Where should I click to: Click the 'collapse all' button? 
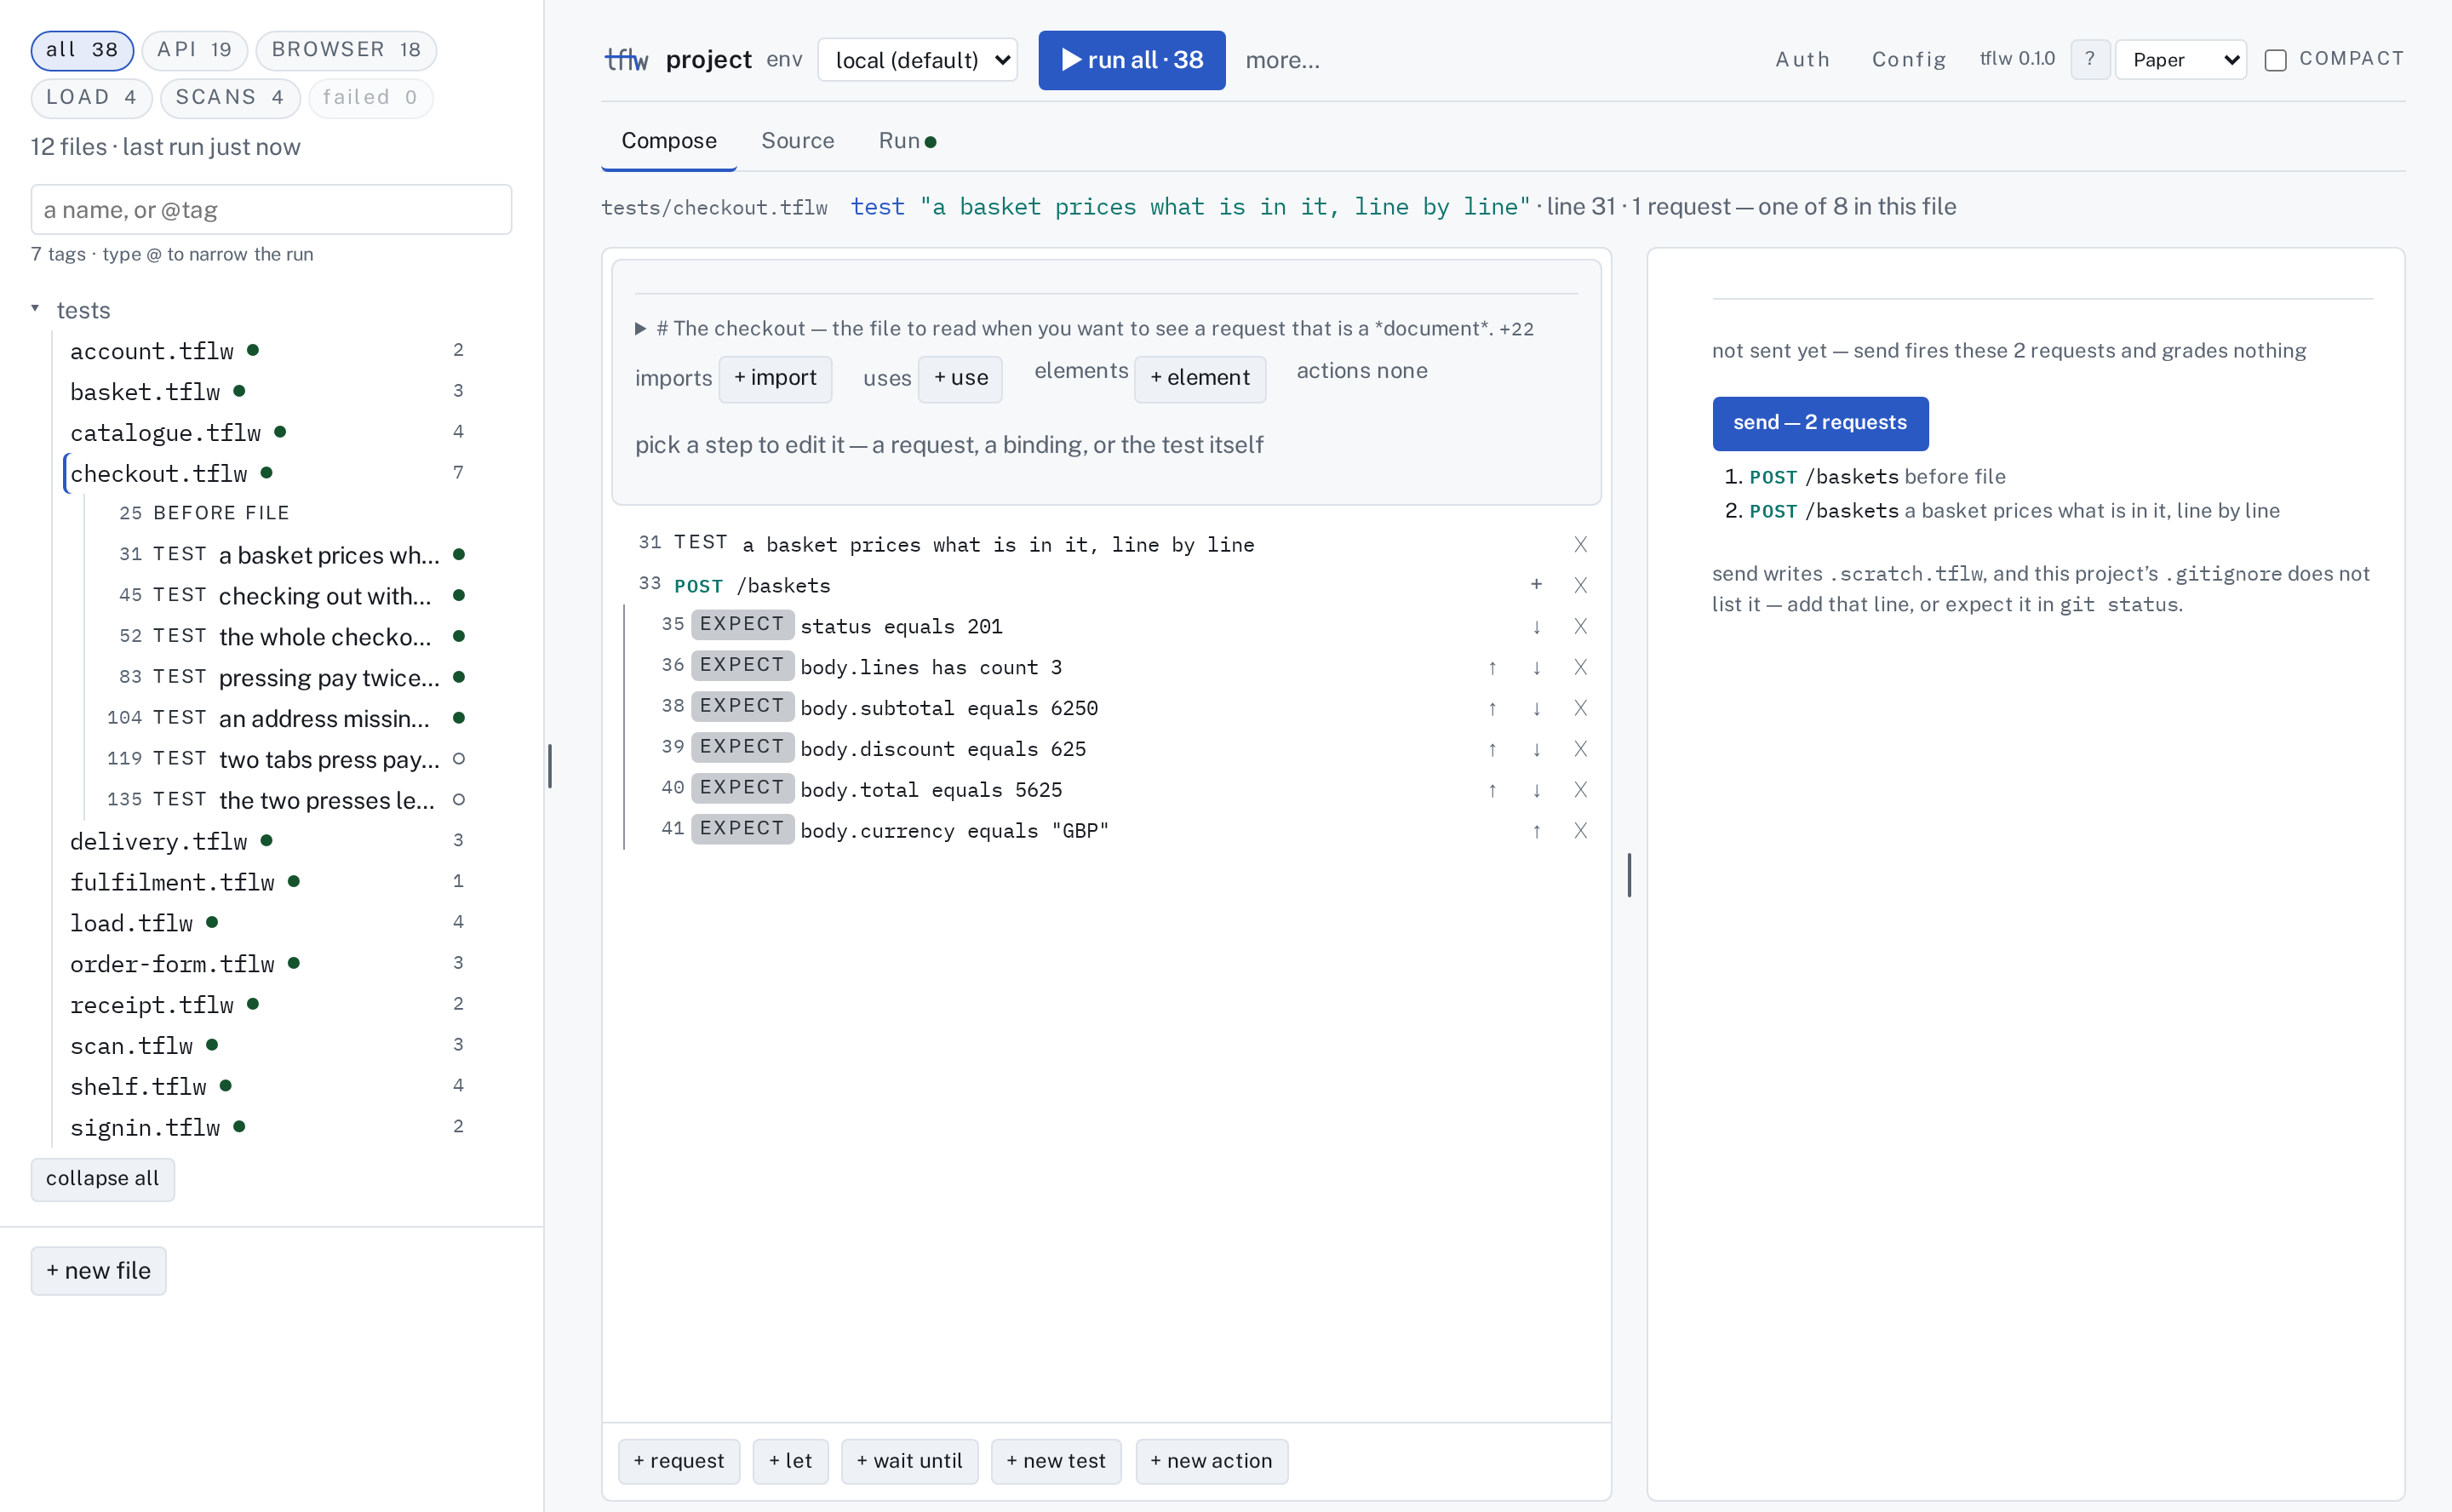coord(102,1179)
